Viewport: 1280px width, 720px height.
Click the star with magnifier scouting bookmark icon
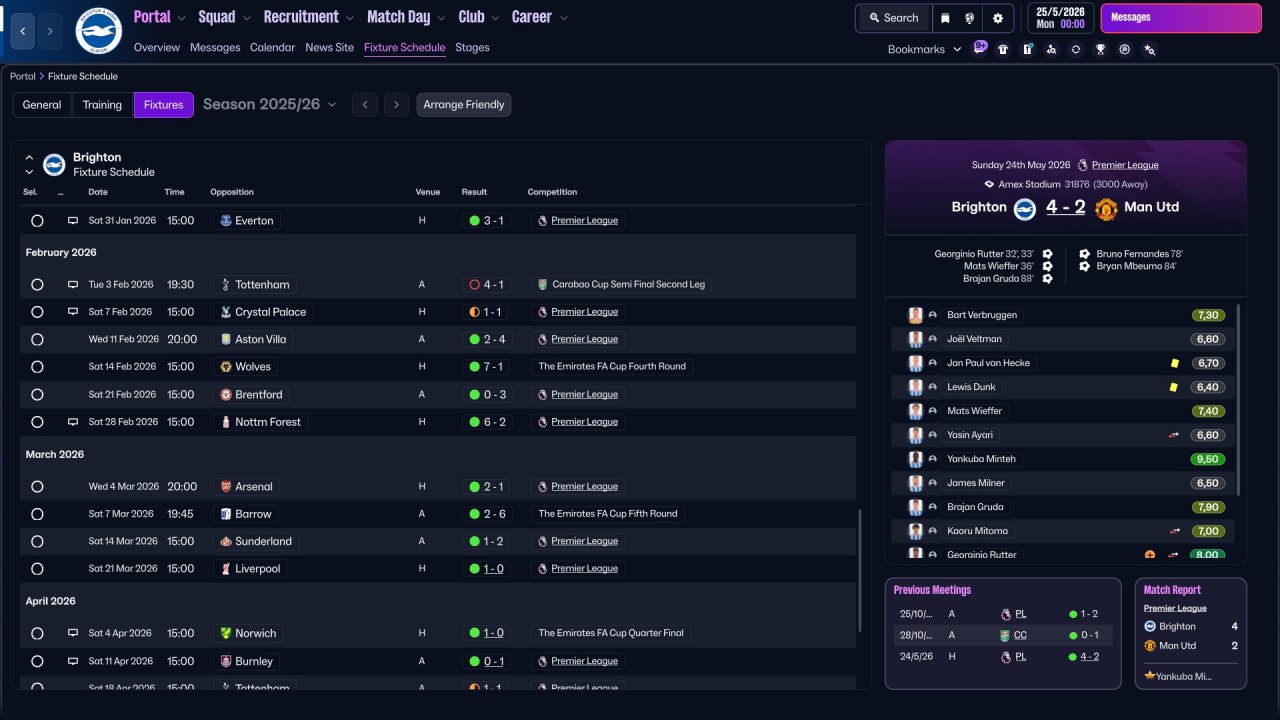click(x=1149, y=49)
